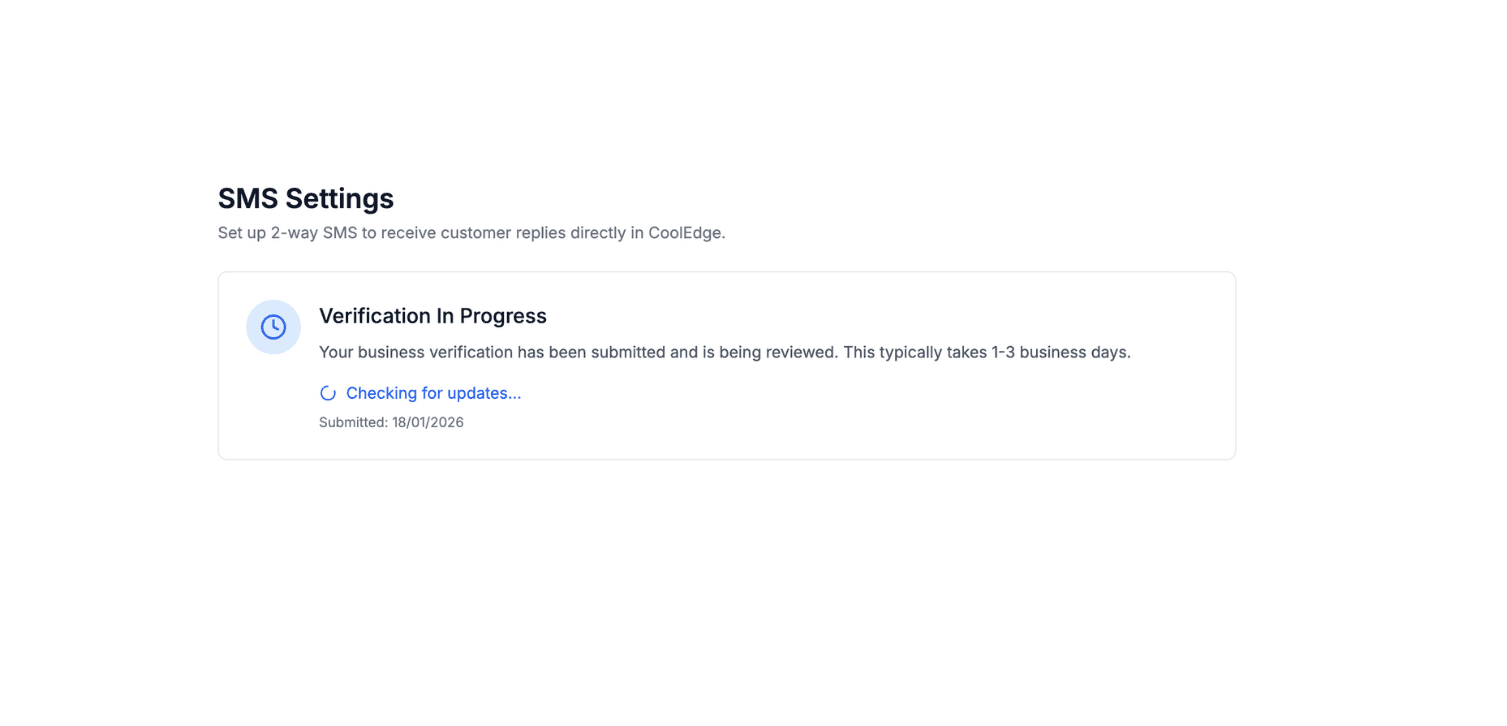Click the SMS Settings page heading

306,198
